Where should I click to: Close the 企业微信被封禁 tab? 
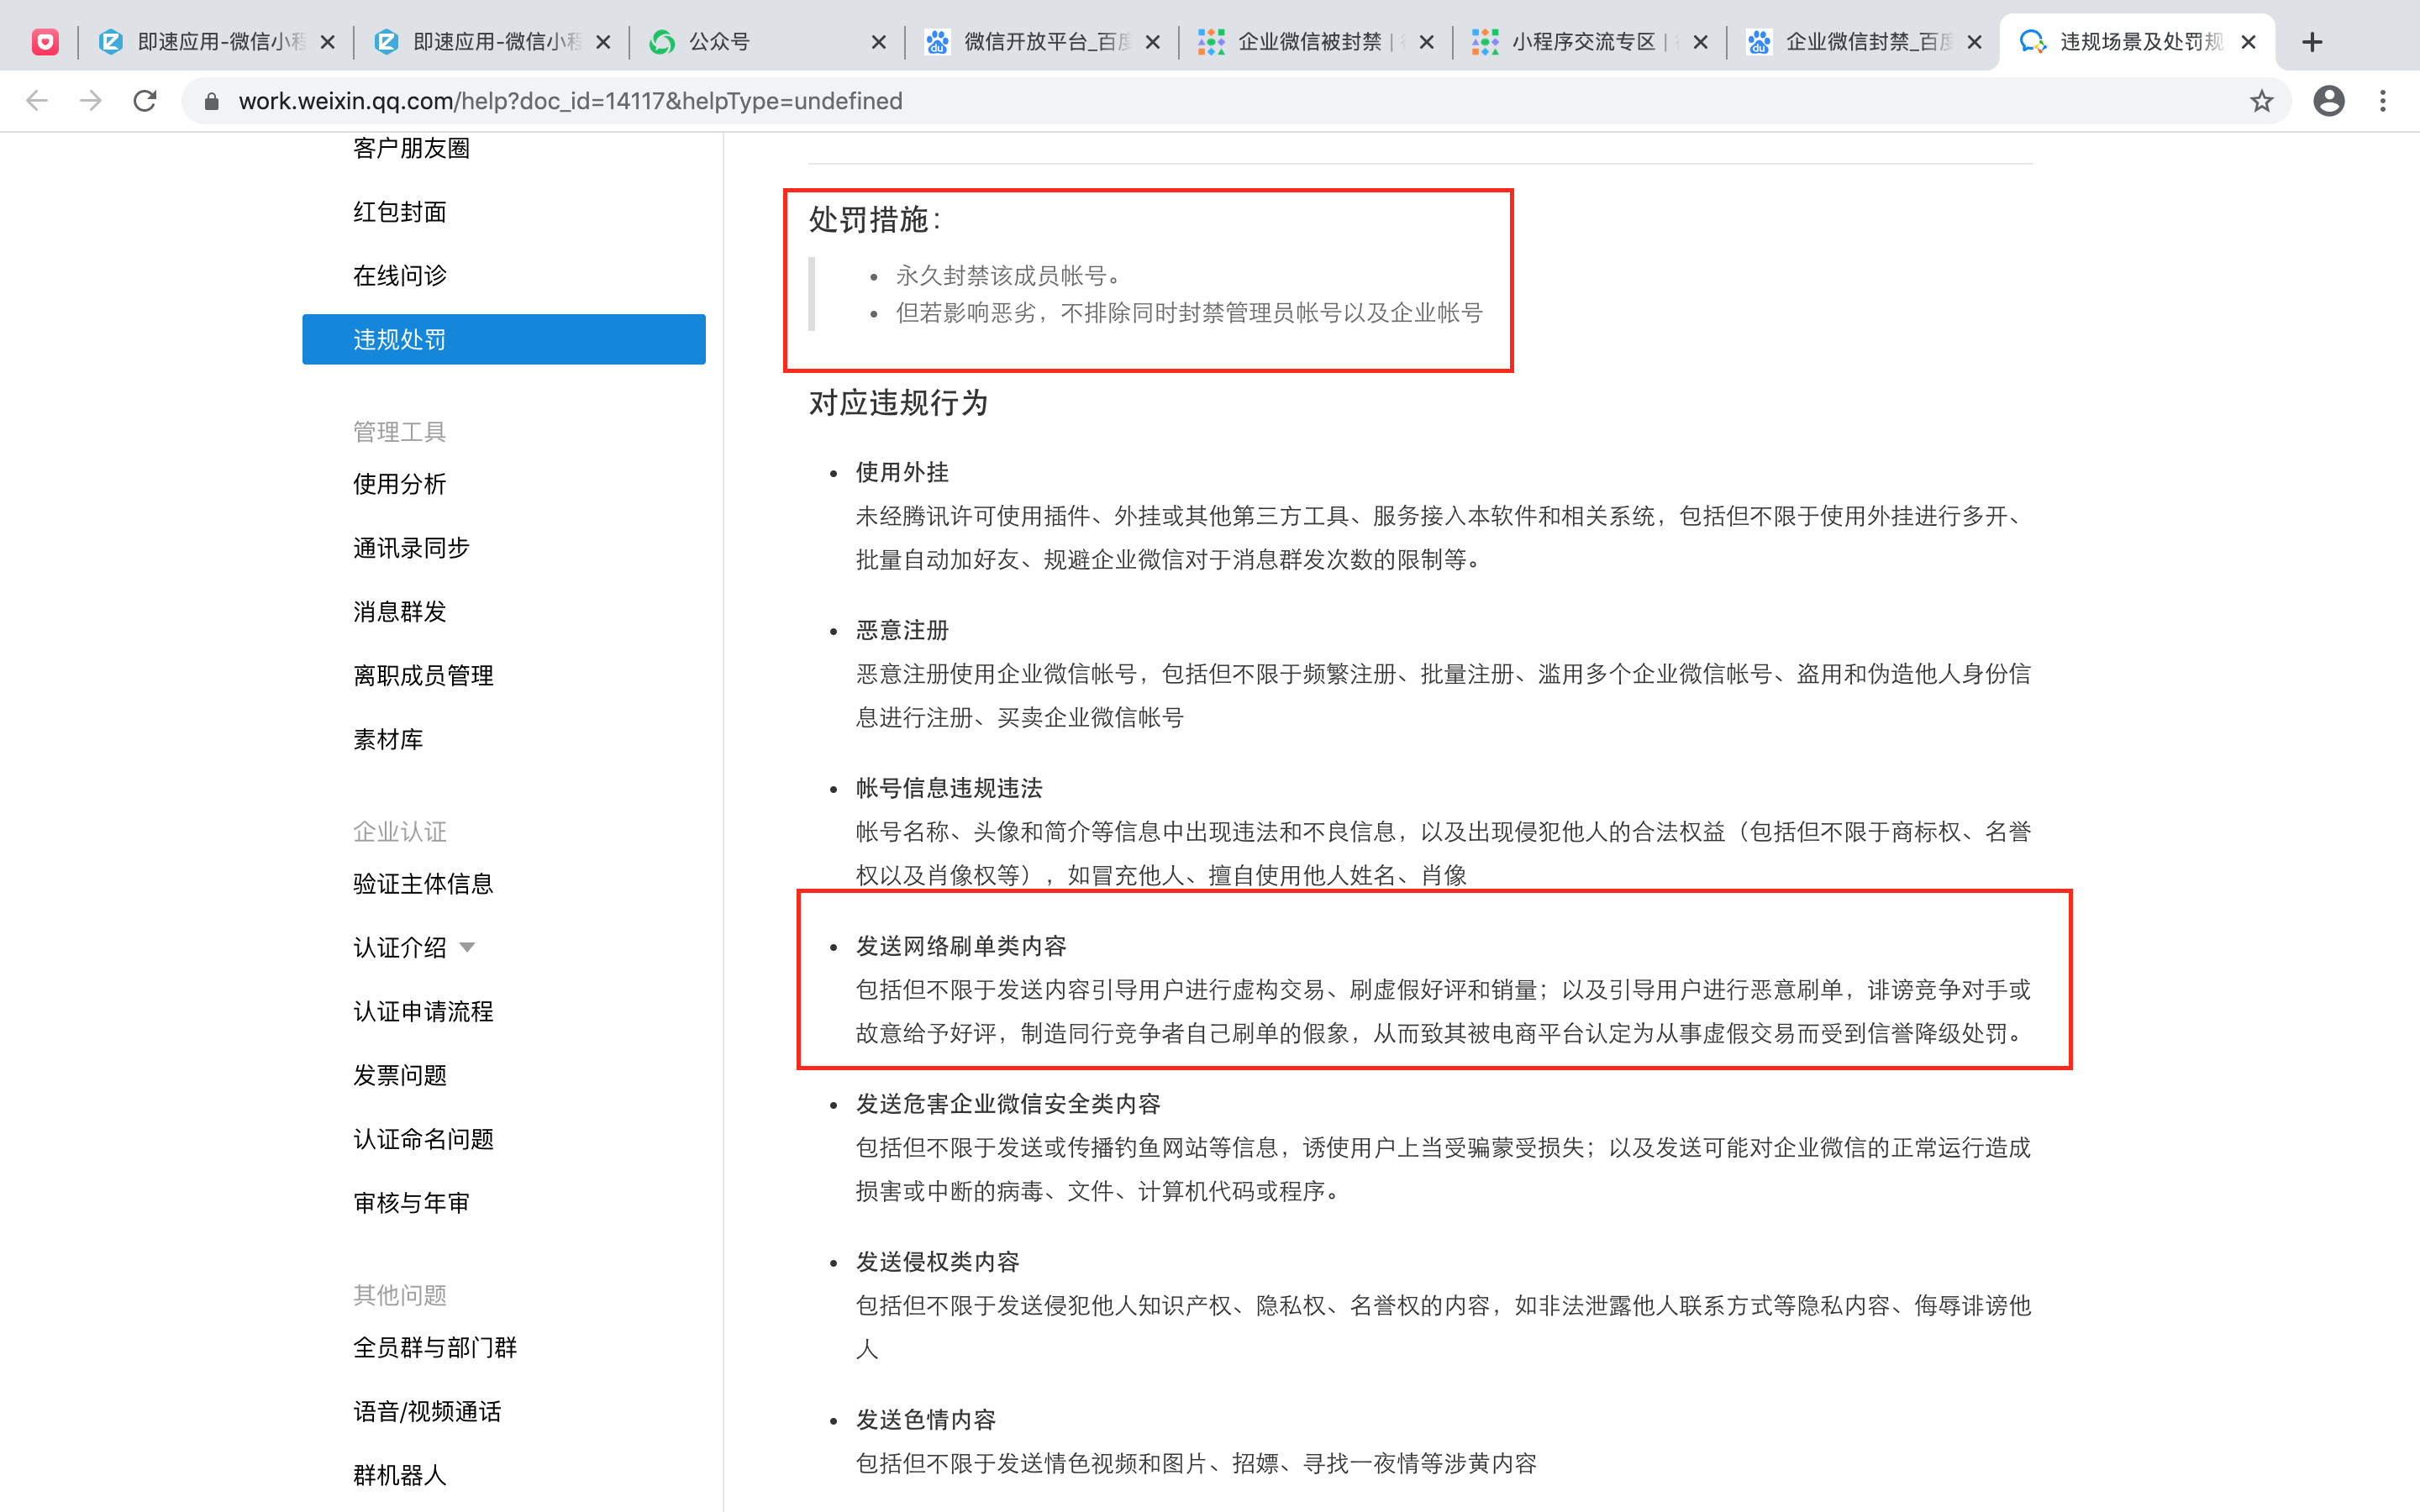(x=1427, y=42)
